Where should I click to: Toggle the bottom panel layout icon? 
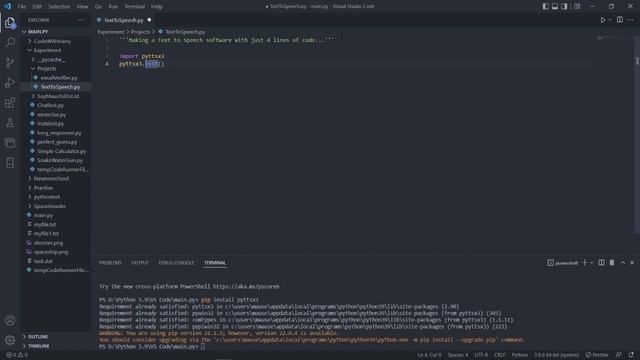pos(555,7)
